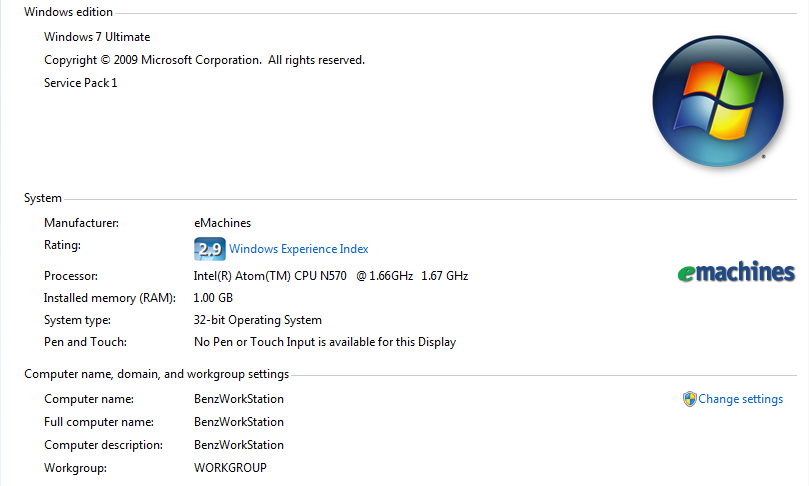This screenshot has height=486, width=809.
Task: Open the Windows Experience Index link
Action: [x=299, y=249]
